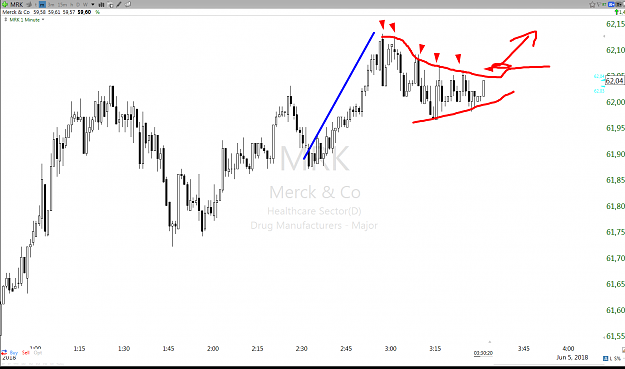Viewport: 625px width, 369px height.
Task: Click the Opt button beside Sell
Action: (38, 353)
